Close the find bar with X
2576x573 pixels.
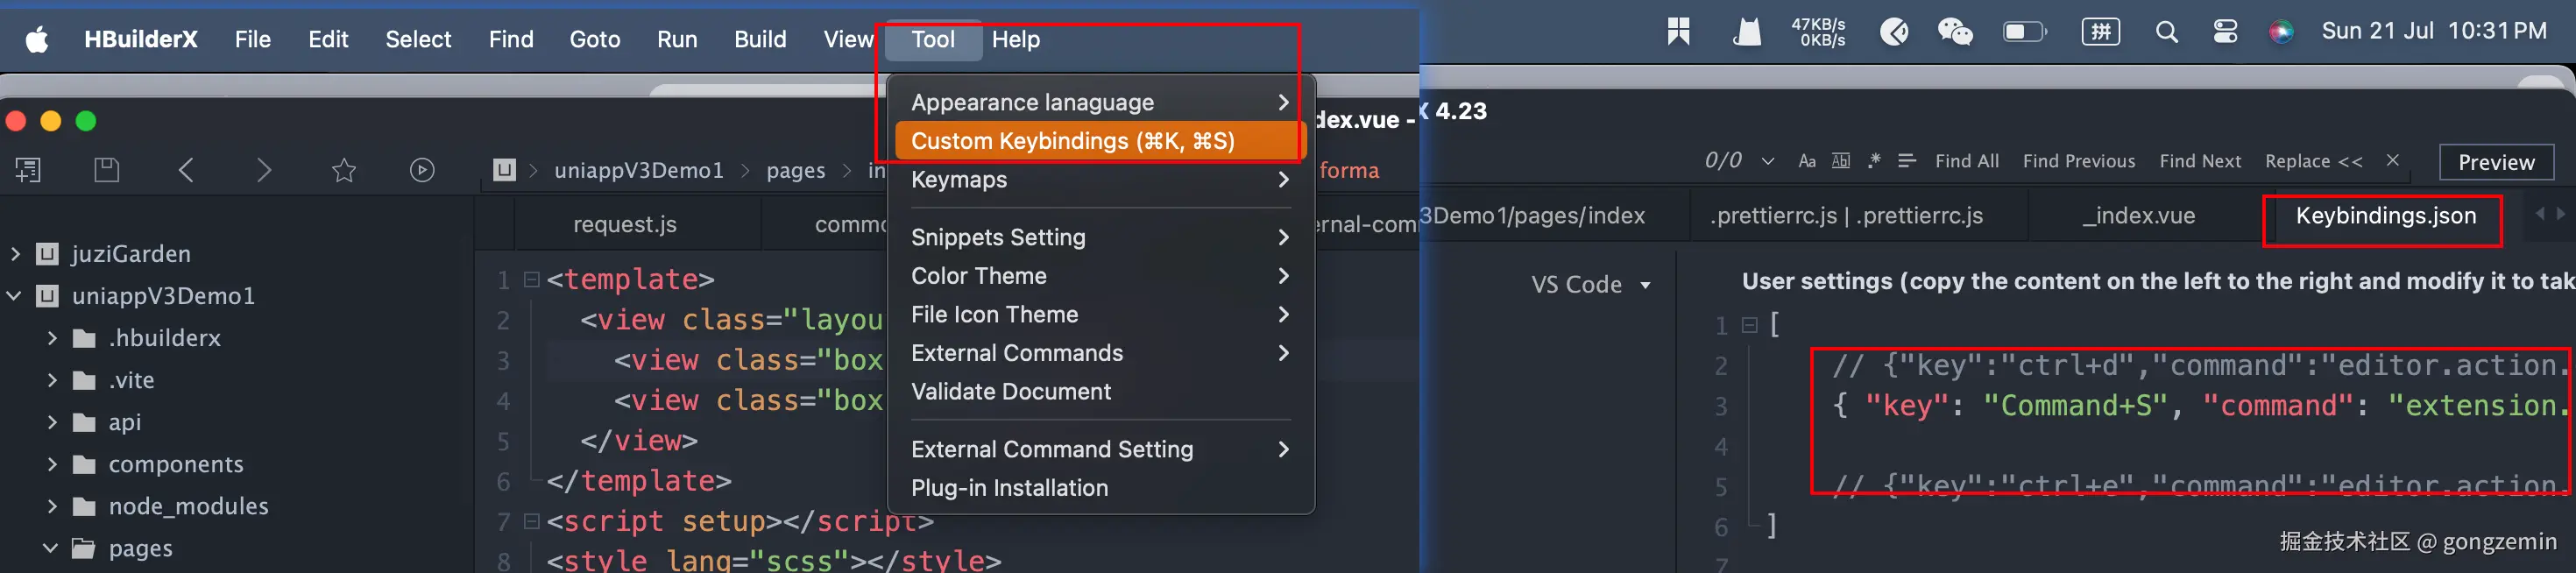point(2392,160)
